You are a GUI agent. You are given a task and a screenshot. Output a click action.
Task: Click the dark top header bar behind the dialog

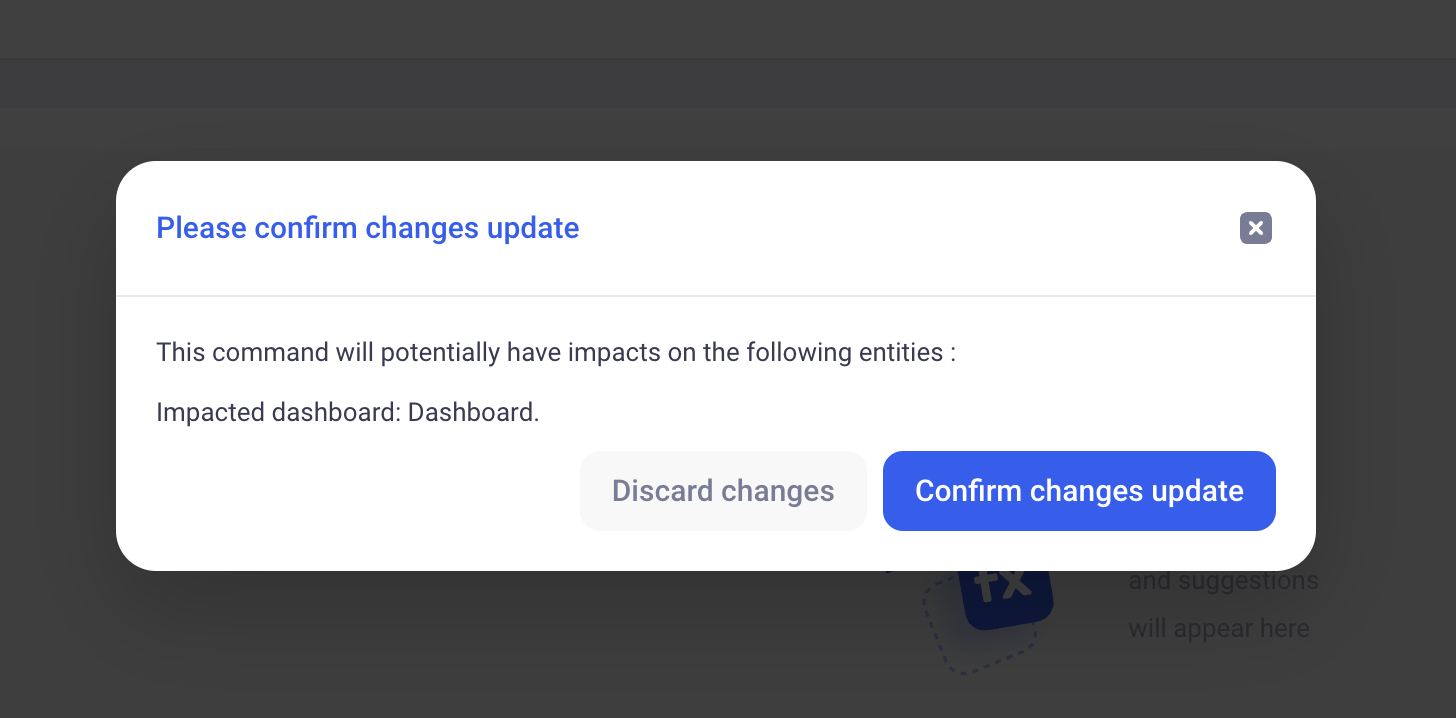pos(728,28)
